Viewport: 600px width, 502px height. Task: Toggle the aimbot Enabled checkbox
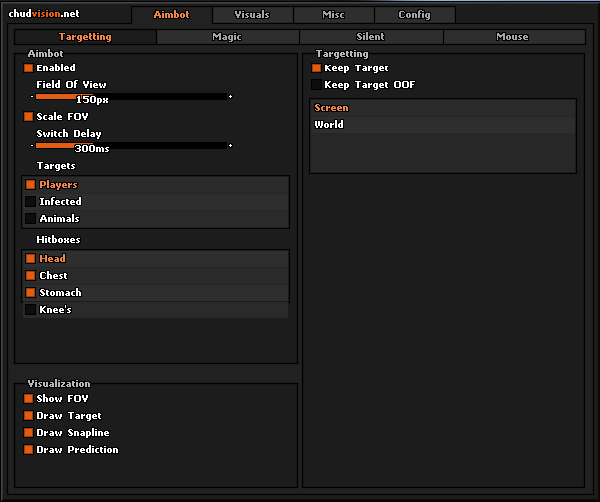tap(28, 68)
